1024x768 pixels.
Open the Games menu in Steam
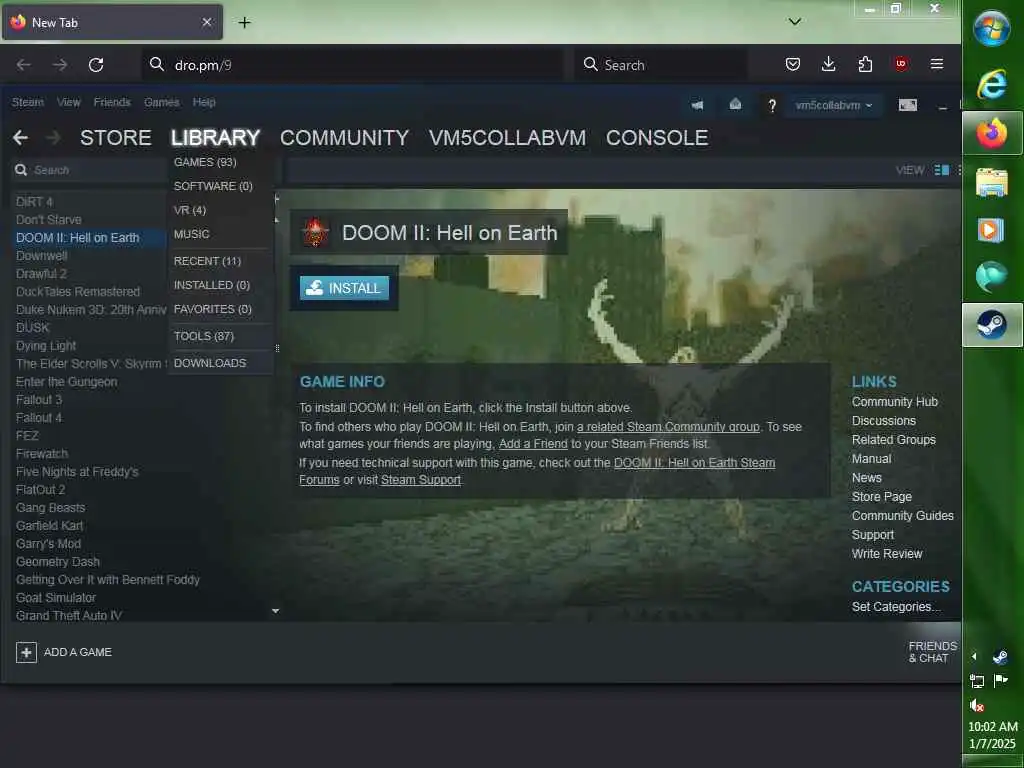pyautogui.click(x=161, y=103)
